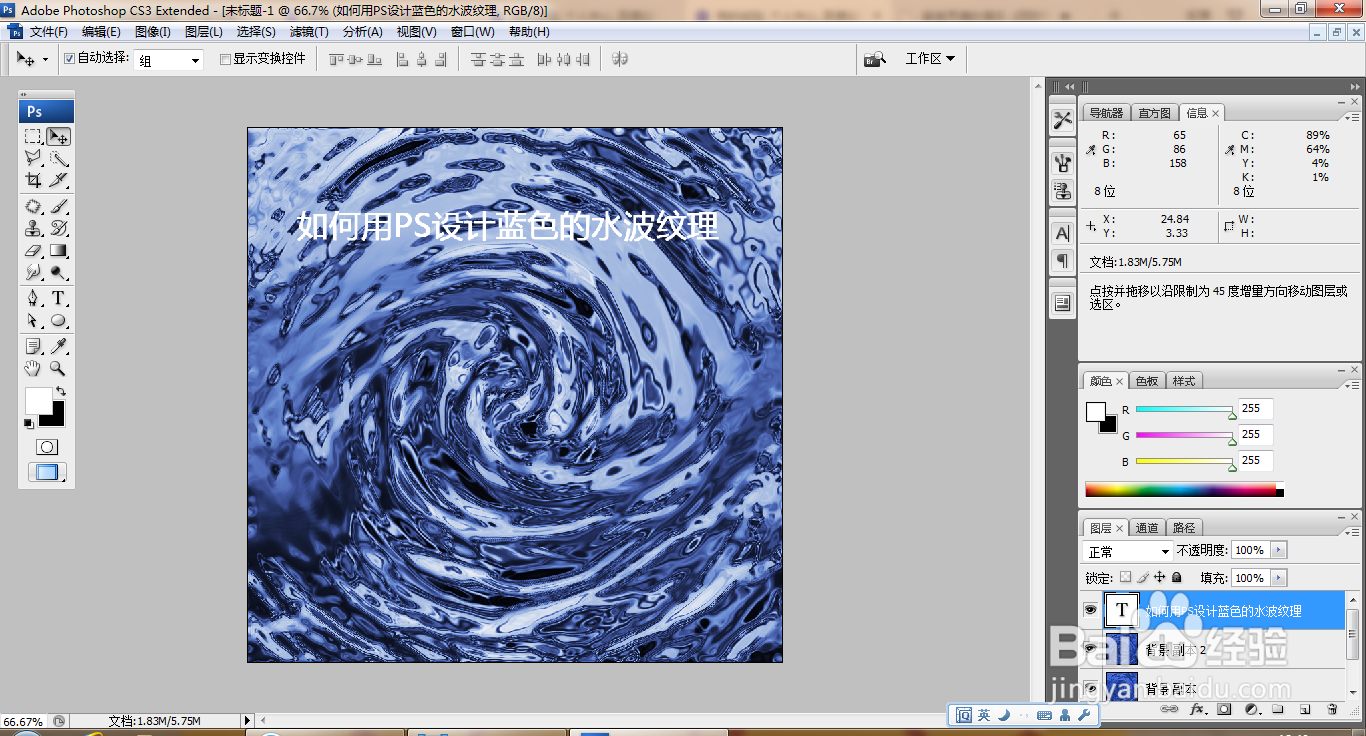Reset default foreground and background colors

[29, 424]
